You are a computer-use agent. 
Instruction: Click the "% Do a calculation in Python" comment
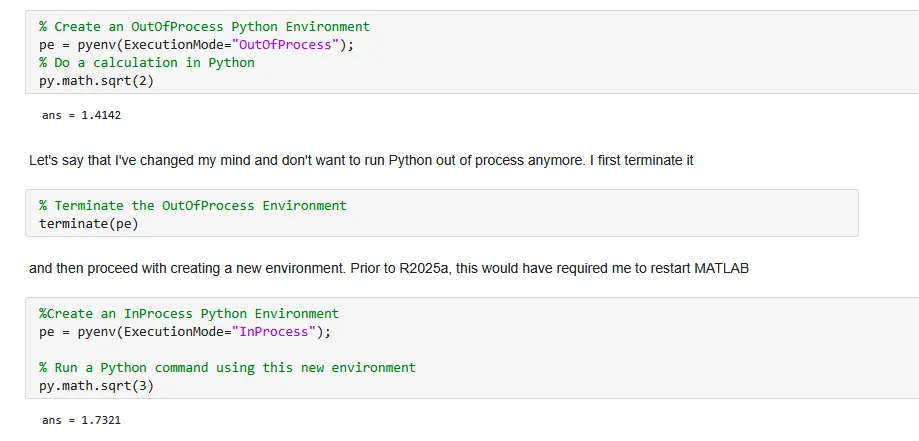click(x=147, y=63)
